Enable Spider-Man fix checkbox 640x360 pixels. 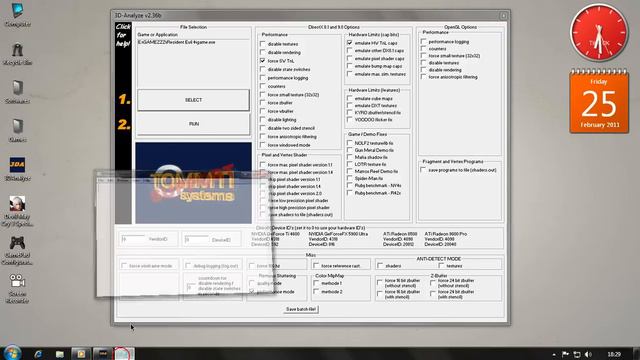pos(349,178)
